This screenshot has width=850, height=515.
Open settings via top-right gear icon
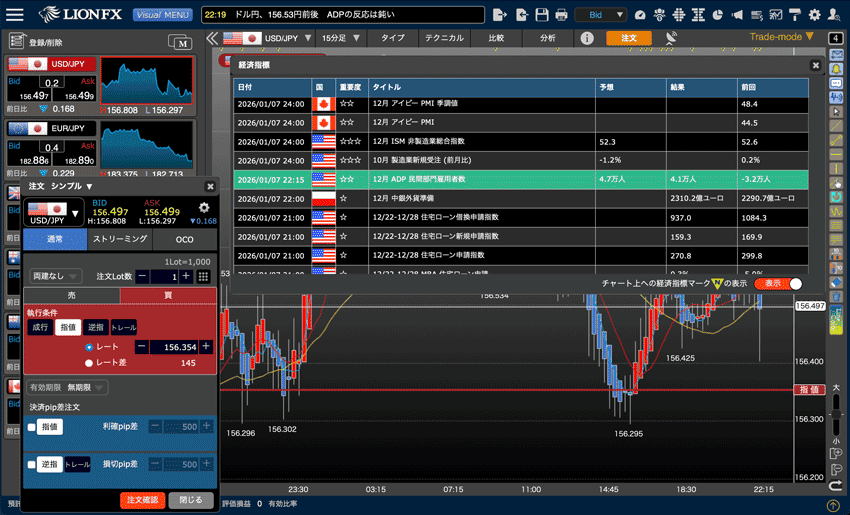coord(814,15)
